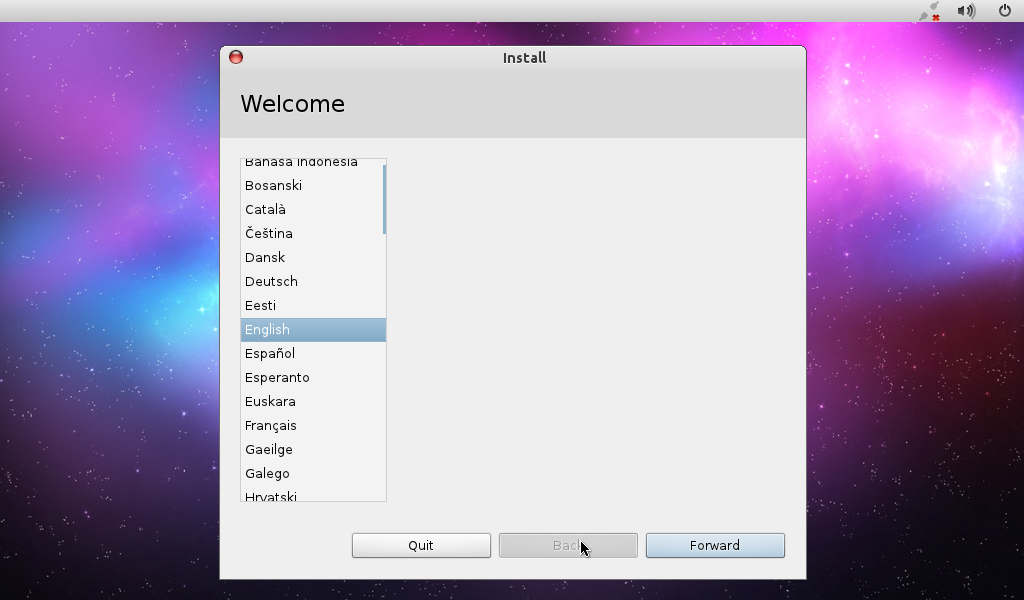Select Galego from the list
Screen dimensions: 1024x600
267,474
